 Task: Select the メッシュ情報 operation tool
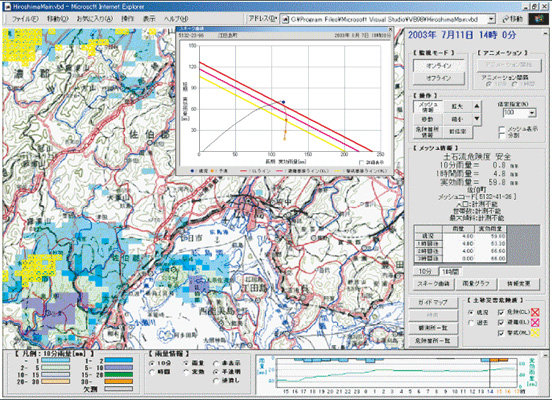click(x=428, y=107)
